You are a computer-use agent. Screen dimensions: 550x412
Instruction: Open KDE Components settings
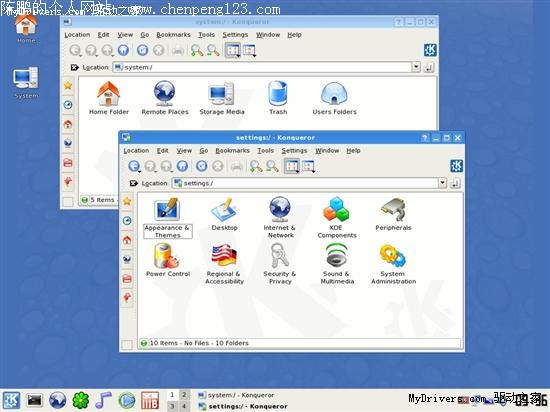pyautogui.click(x=336, y=218)
